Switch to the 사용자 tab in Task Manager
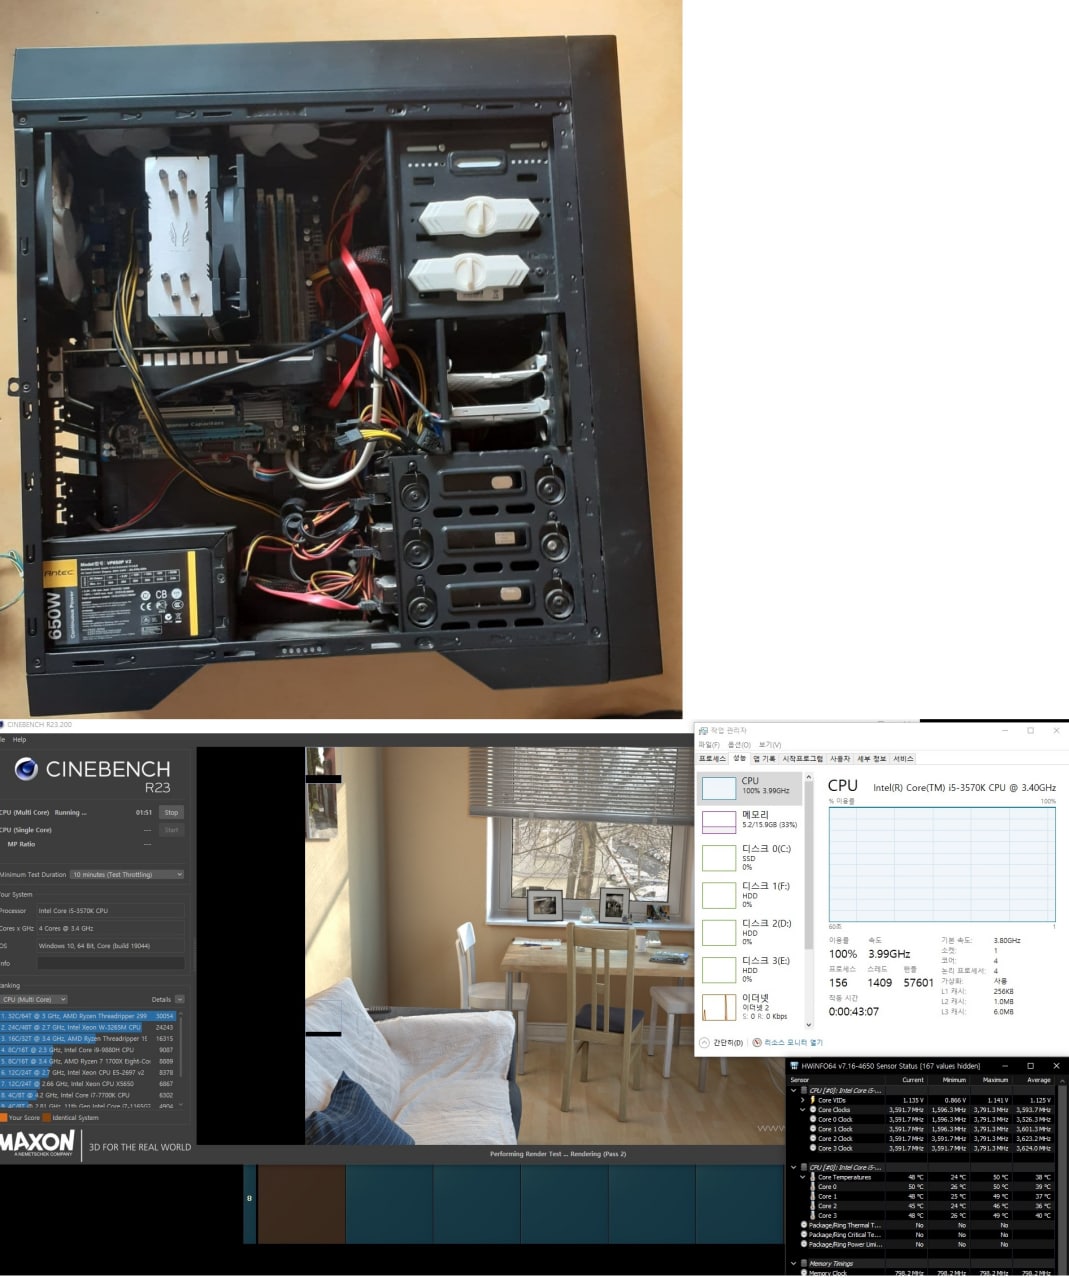The image size is (1069, 1280). 840,759
